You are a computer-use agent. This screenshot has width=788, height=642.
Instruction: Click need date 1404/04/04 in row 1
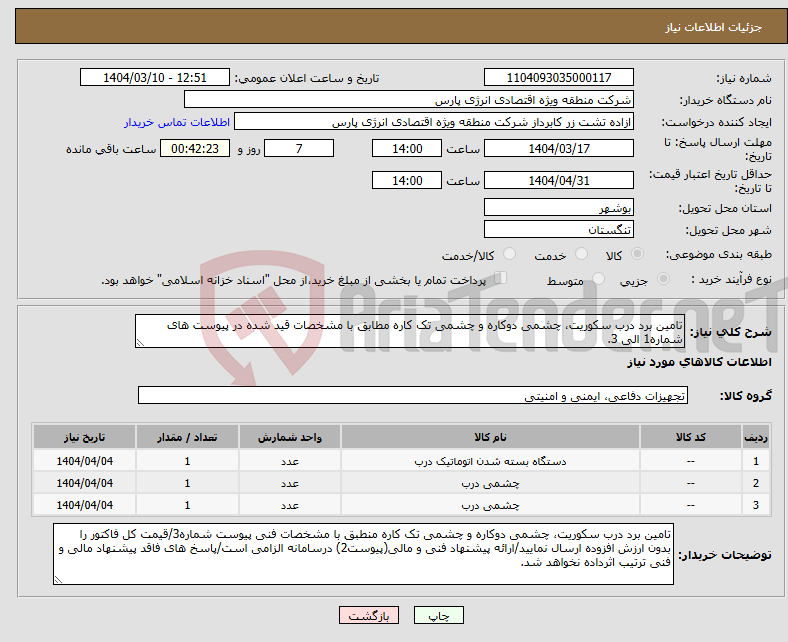(84, 461)
